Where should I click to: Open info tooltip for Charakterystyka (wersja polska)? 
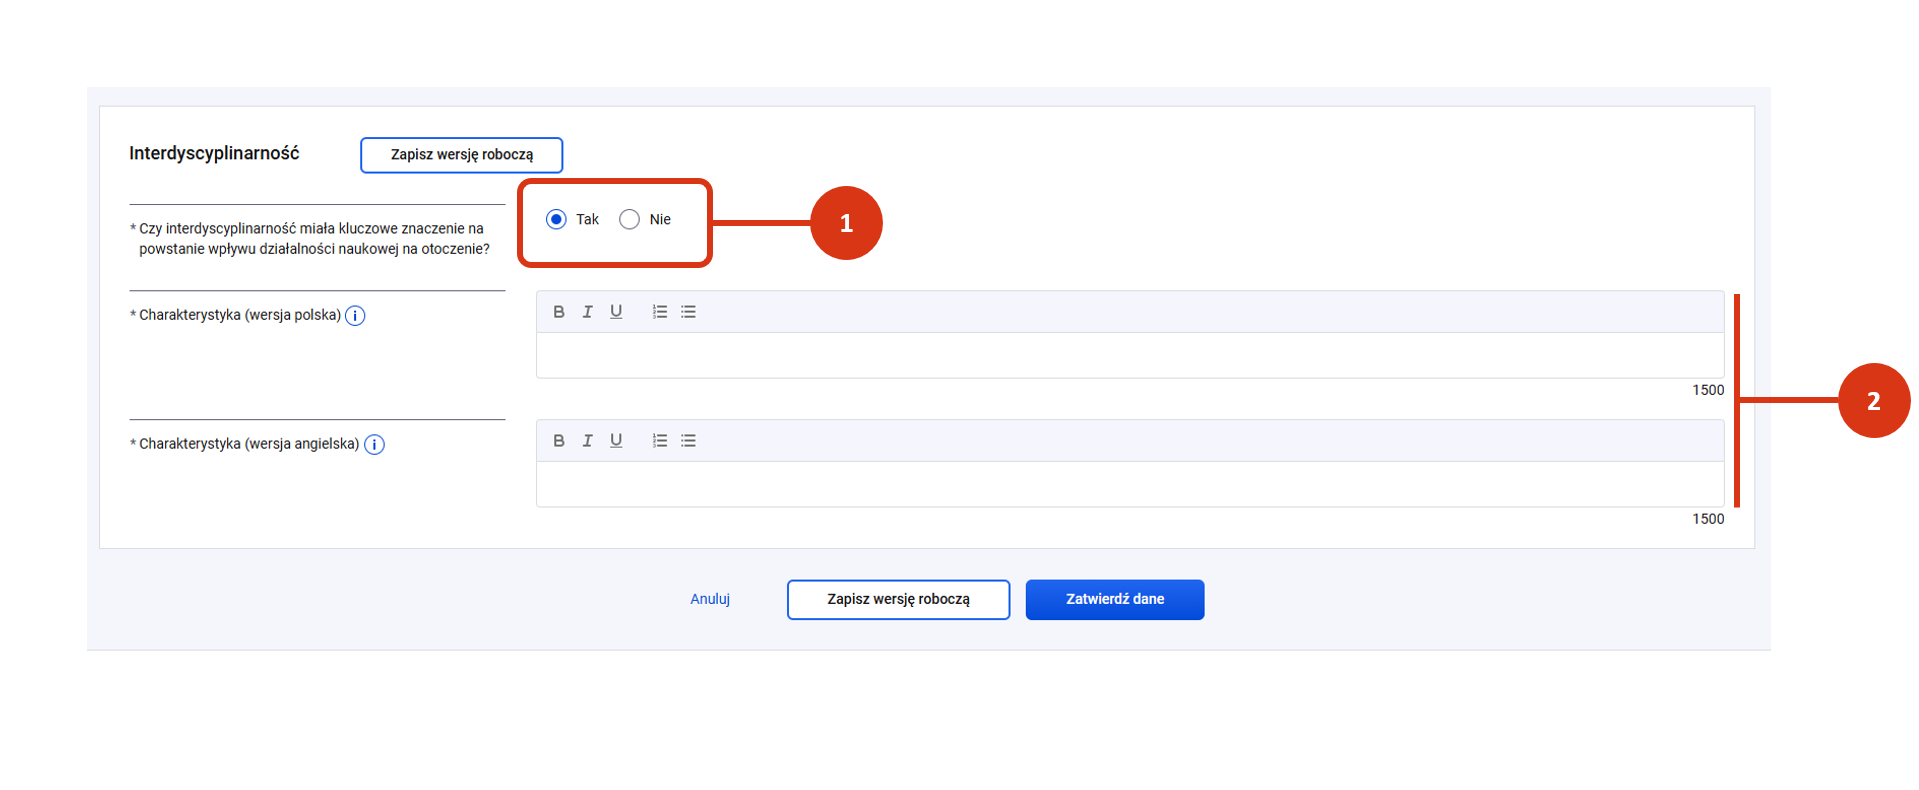coord(355,316)
